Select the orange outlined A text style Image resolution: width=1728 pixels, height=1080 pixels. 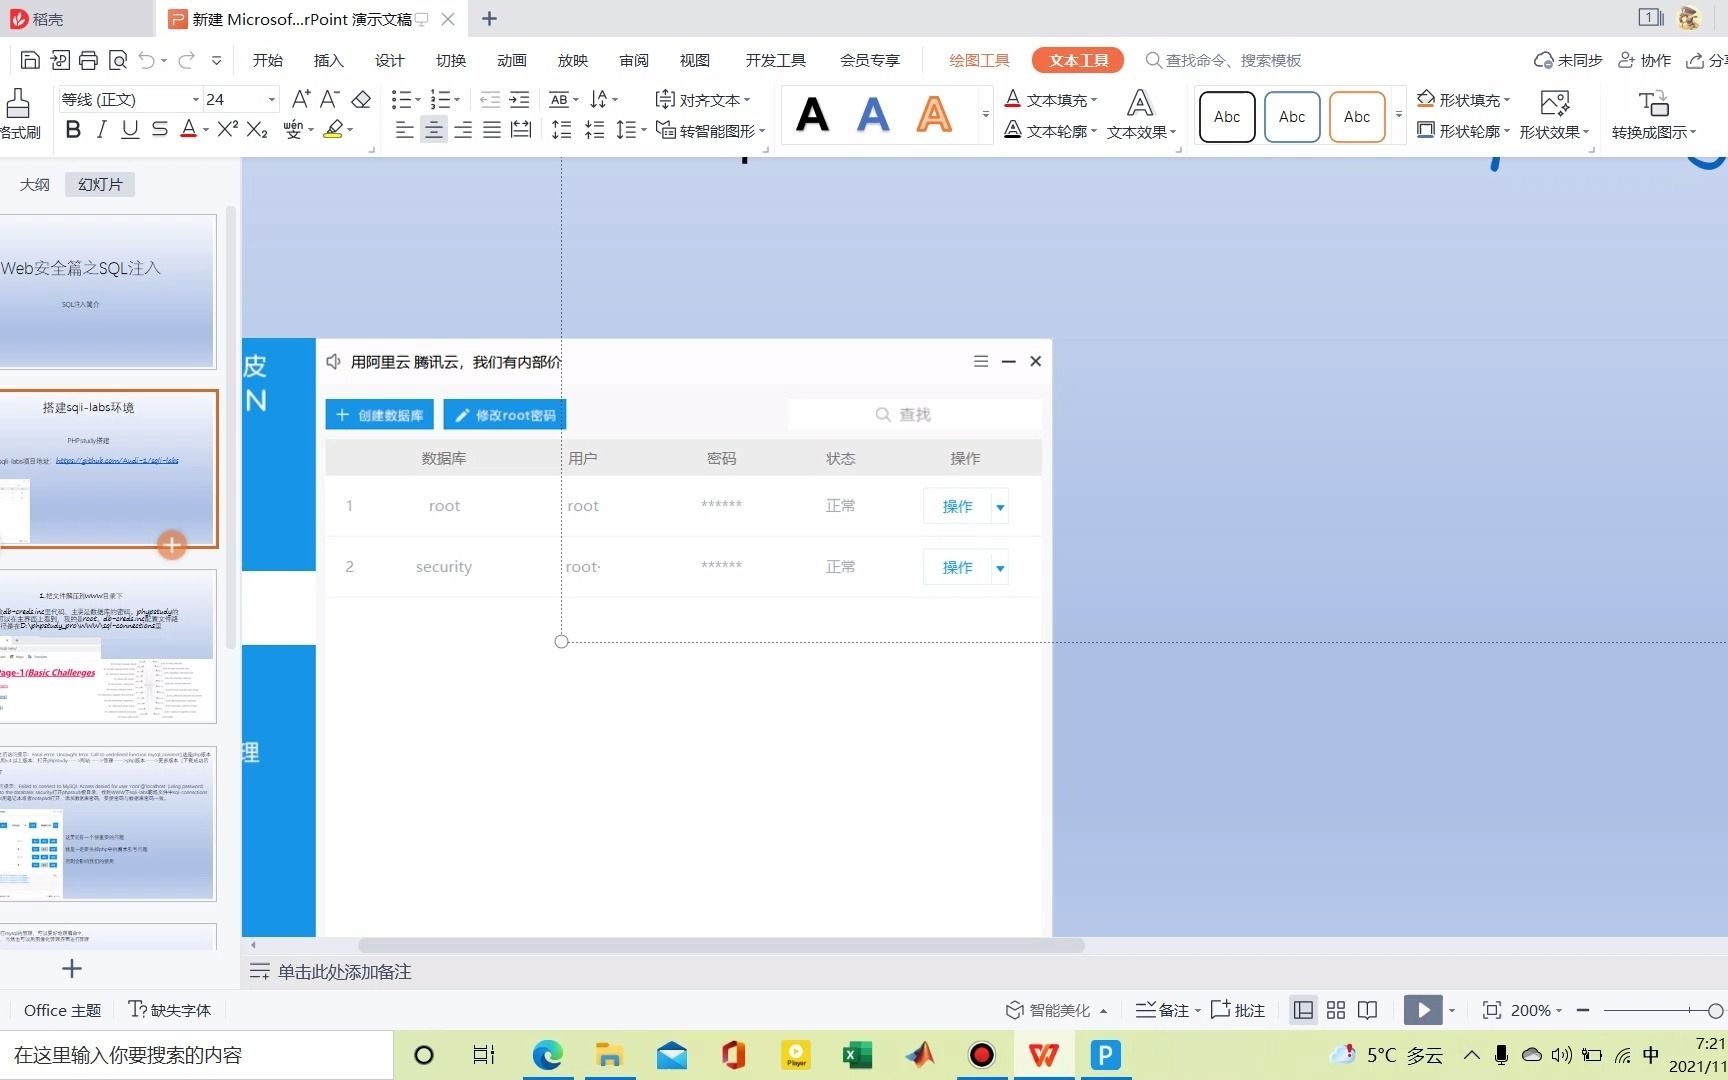click(x=934, y=115)
